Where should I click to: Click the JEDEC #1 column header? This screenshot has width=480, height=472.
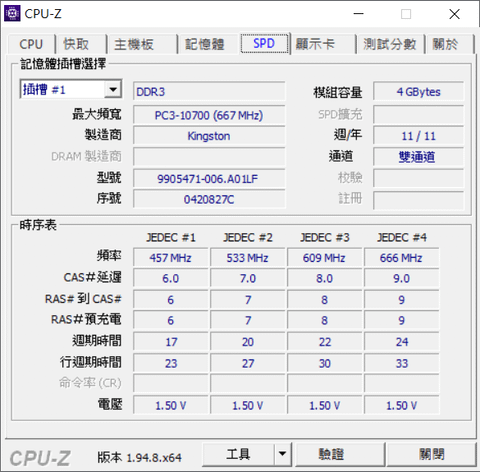click(171, 237)
